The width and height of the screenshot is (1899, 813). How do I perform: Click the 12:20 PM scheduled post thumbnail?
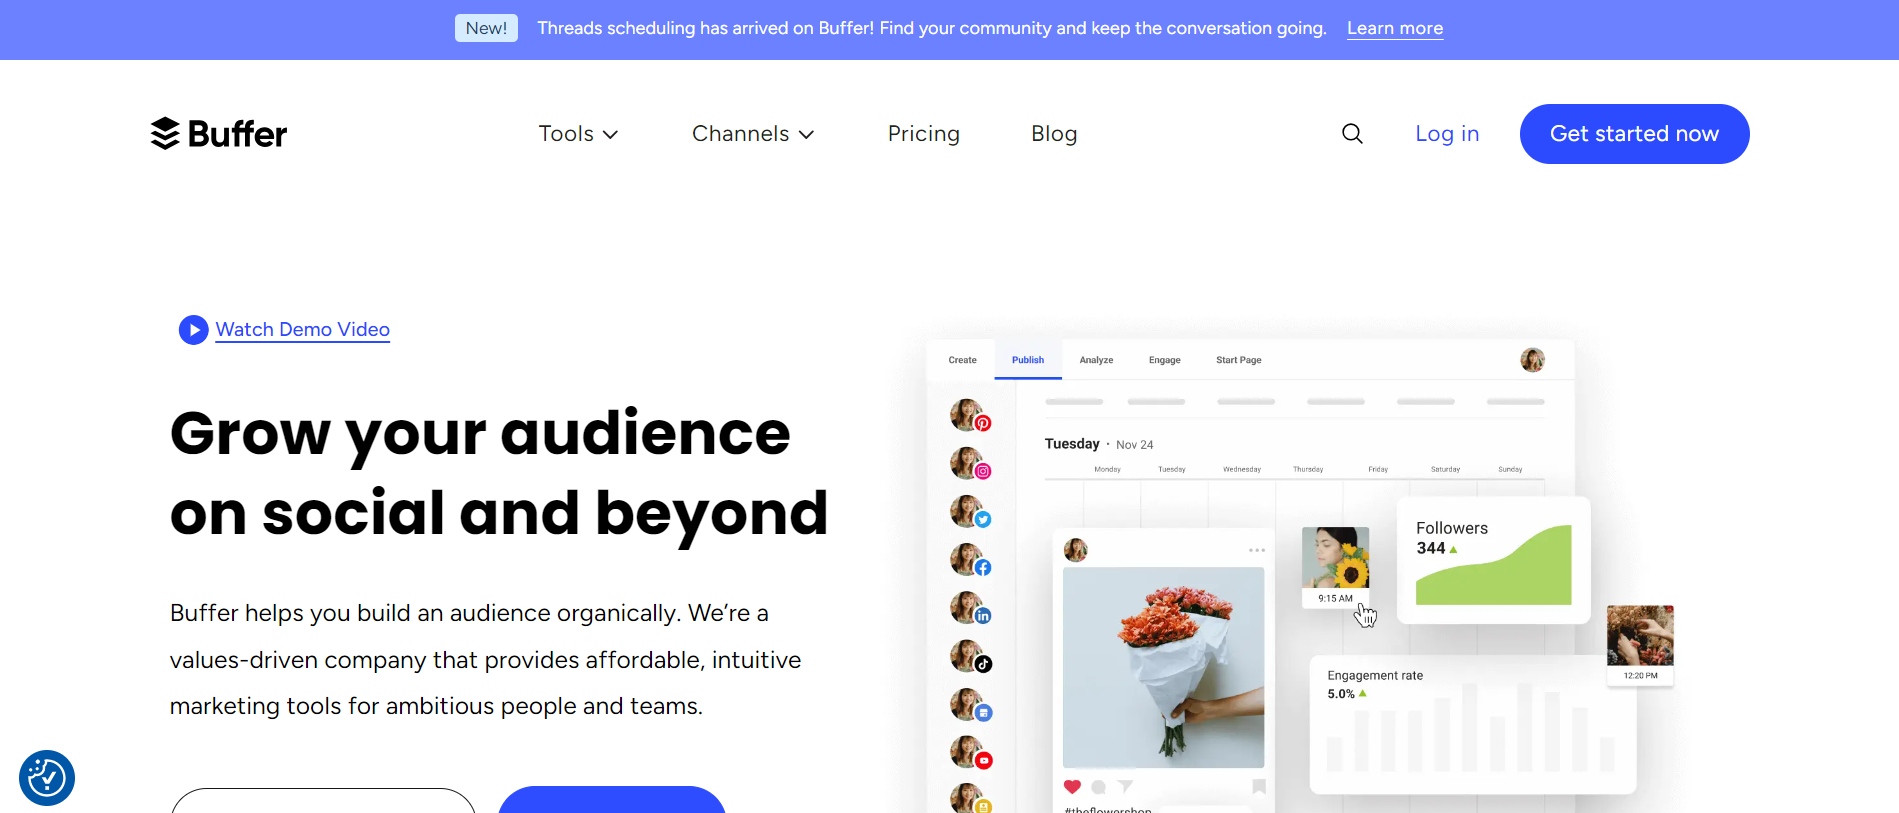(1640, 644)
